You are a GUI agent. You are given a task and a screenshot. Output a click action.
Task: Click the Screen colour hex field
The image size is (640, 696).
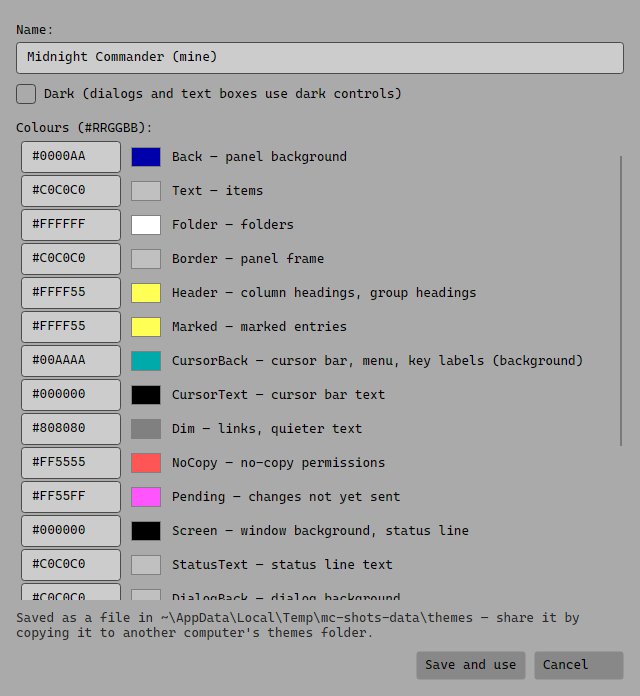coord(71,531)
